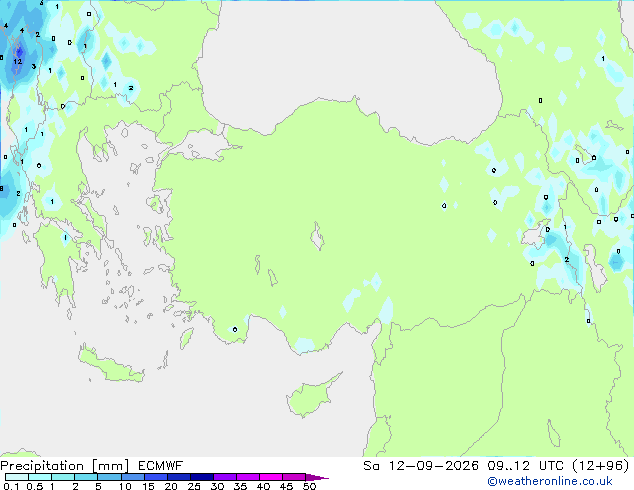This screenshot has height=490, width=634.
Task: Click the Precipitation [mm] title label
Action: [64, 466]
